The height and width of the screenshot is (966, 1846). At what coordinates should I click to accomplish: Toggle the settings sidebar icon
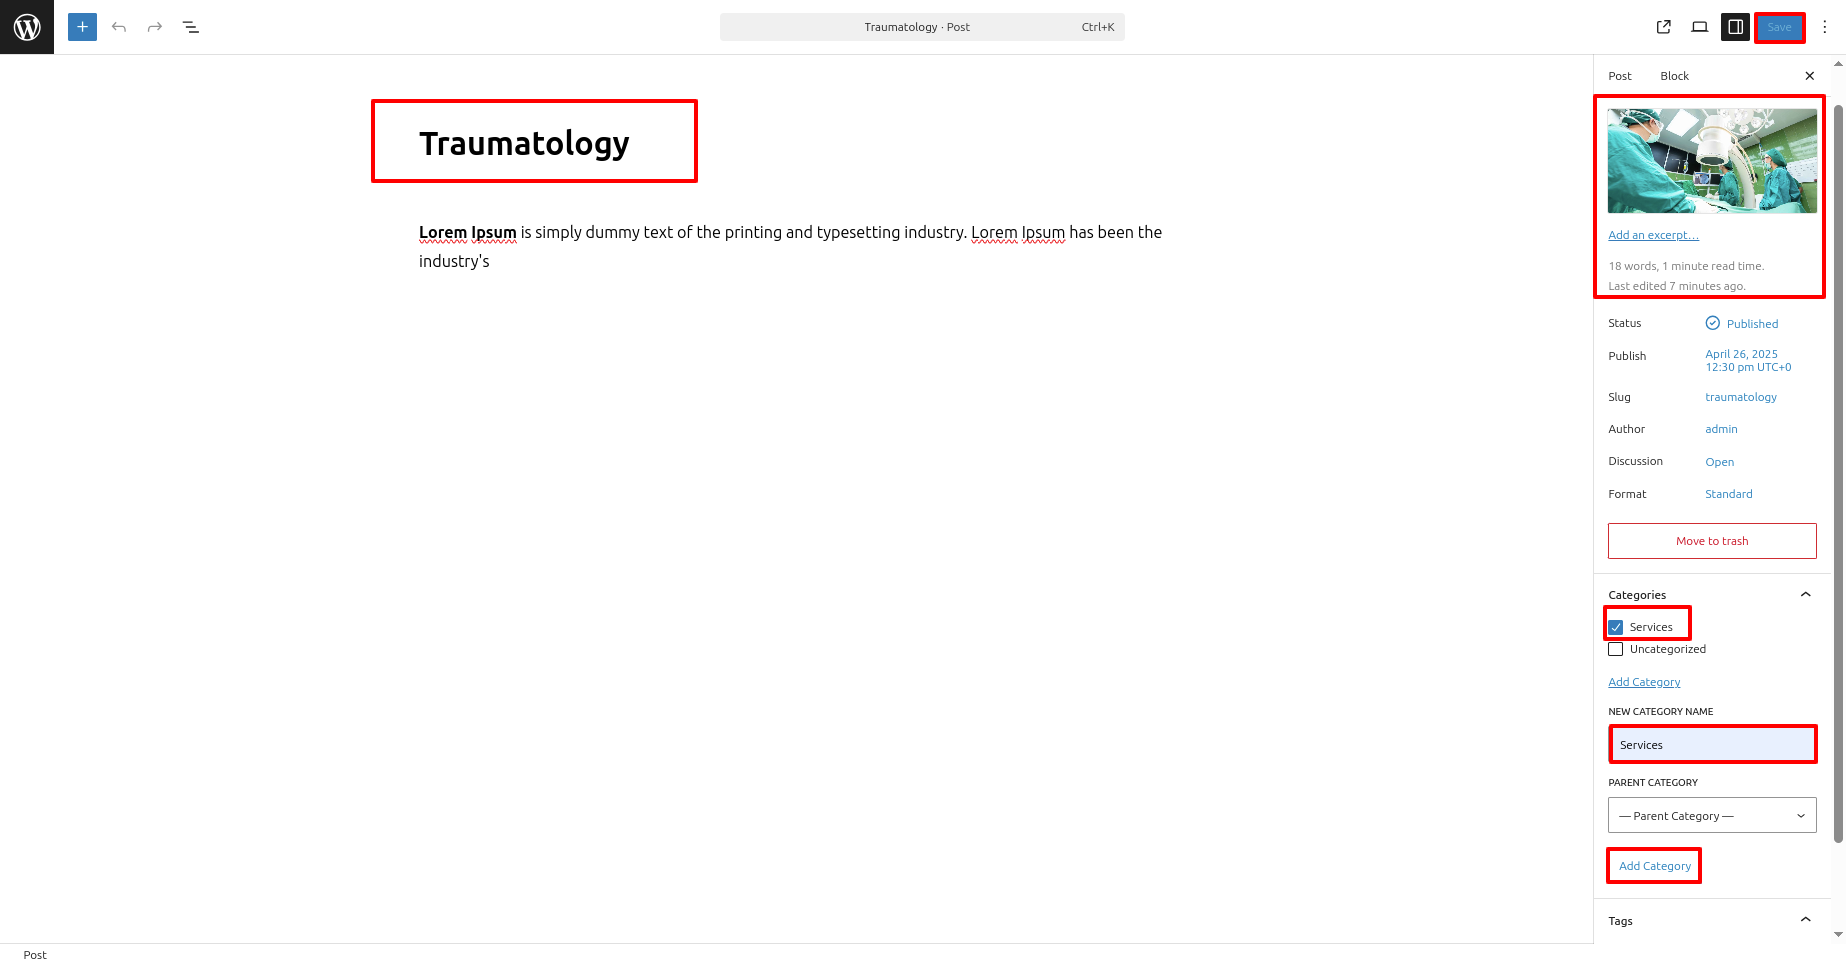click(1736, 27)
